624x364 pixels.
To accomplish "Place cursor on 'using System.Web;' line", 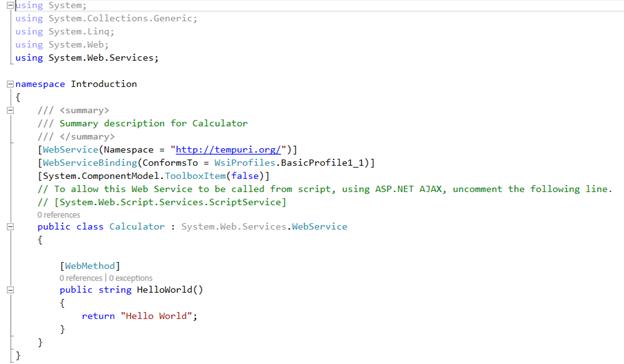I will click(62, 45).
